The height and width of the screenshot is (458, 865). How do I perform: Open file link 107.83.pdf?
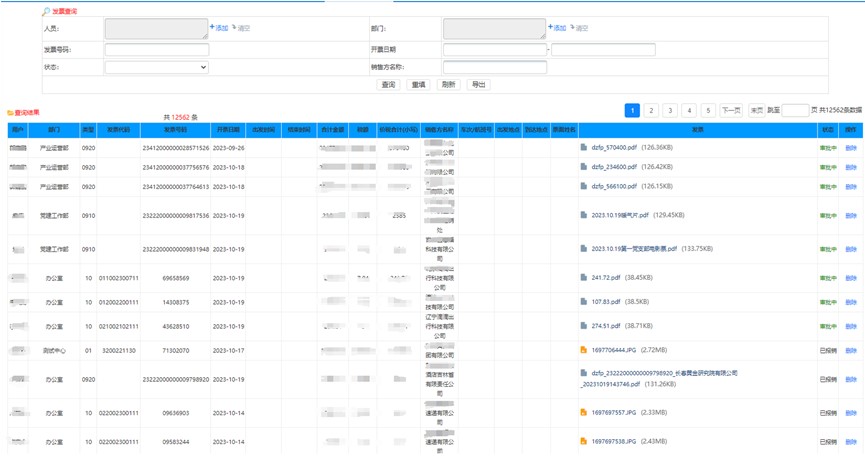606,302
